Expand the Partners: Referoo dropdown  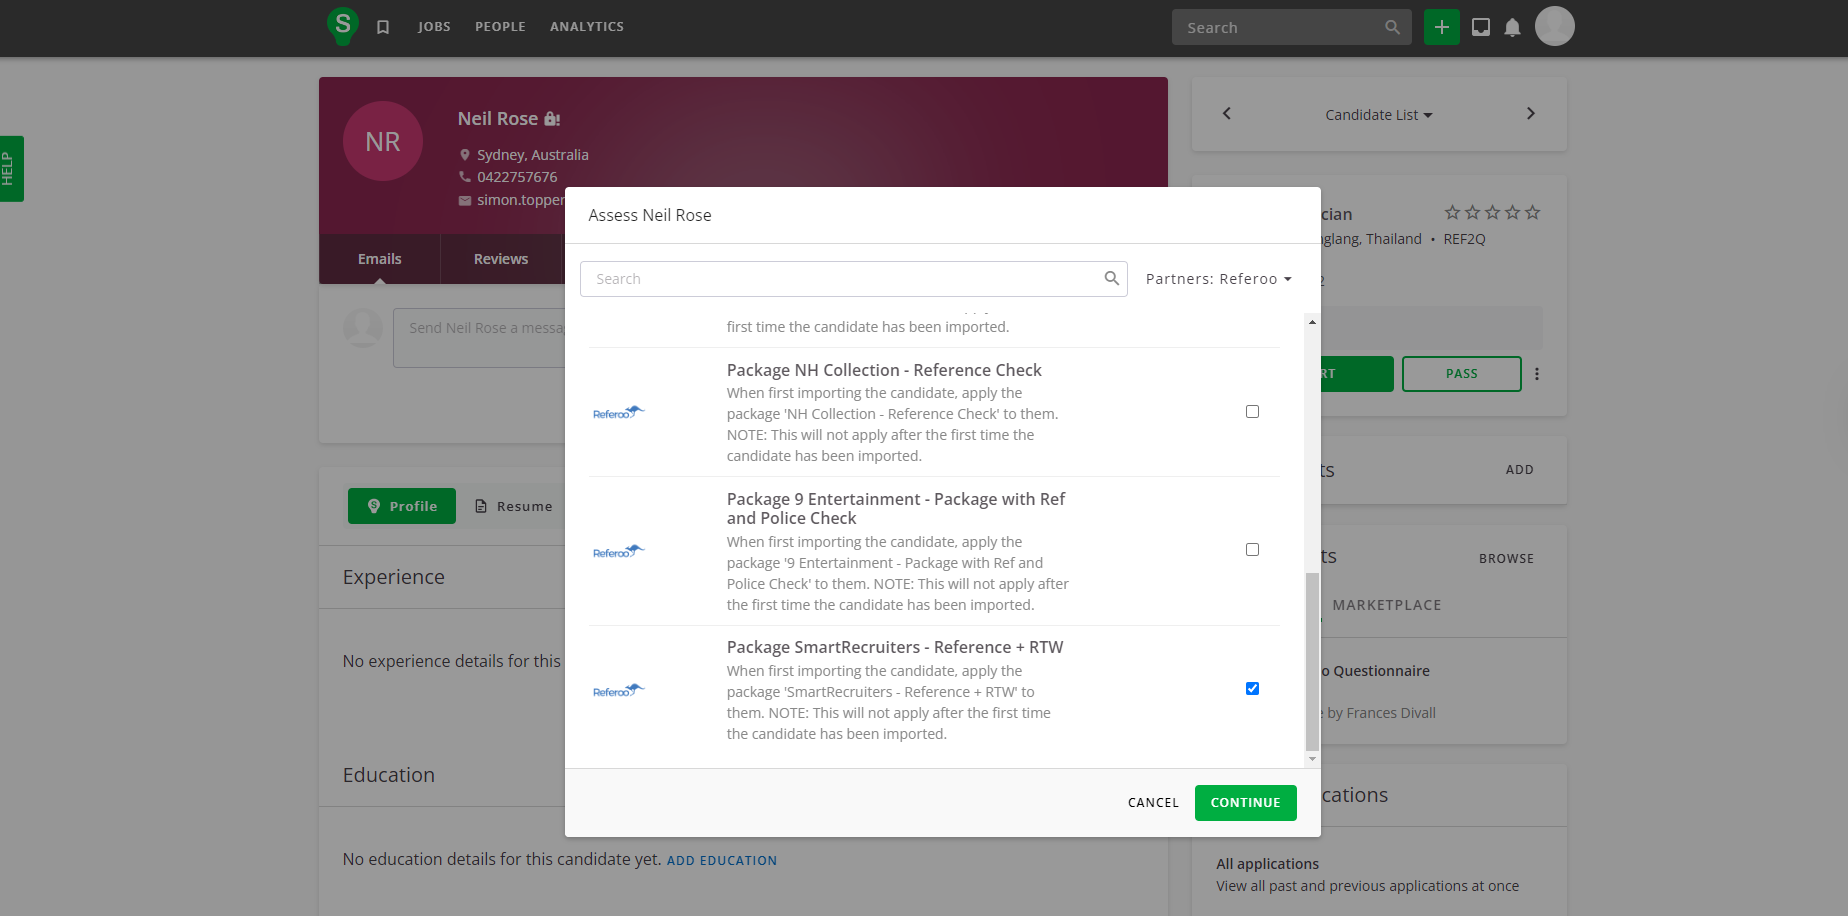click(x=1218, y=279)
